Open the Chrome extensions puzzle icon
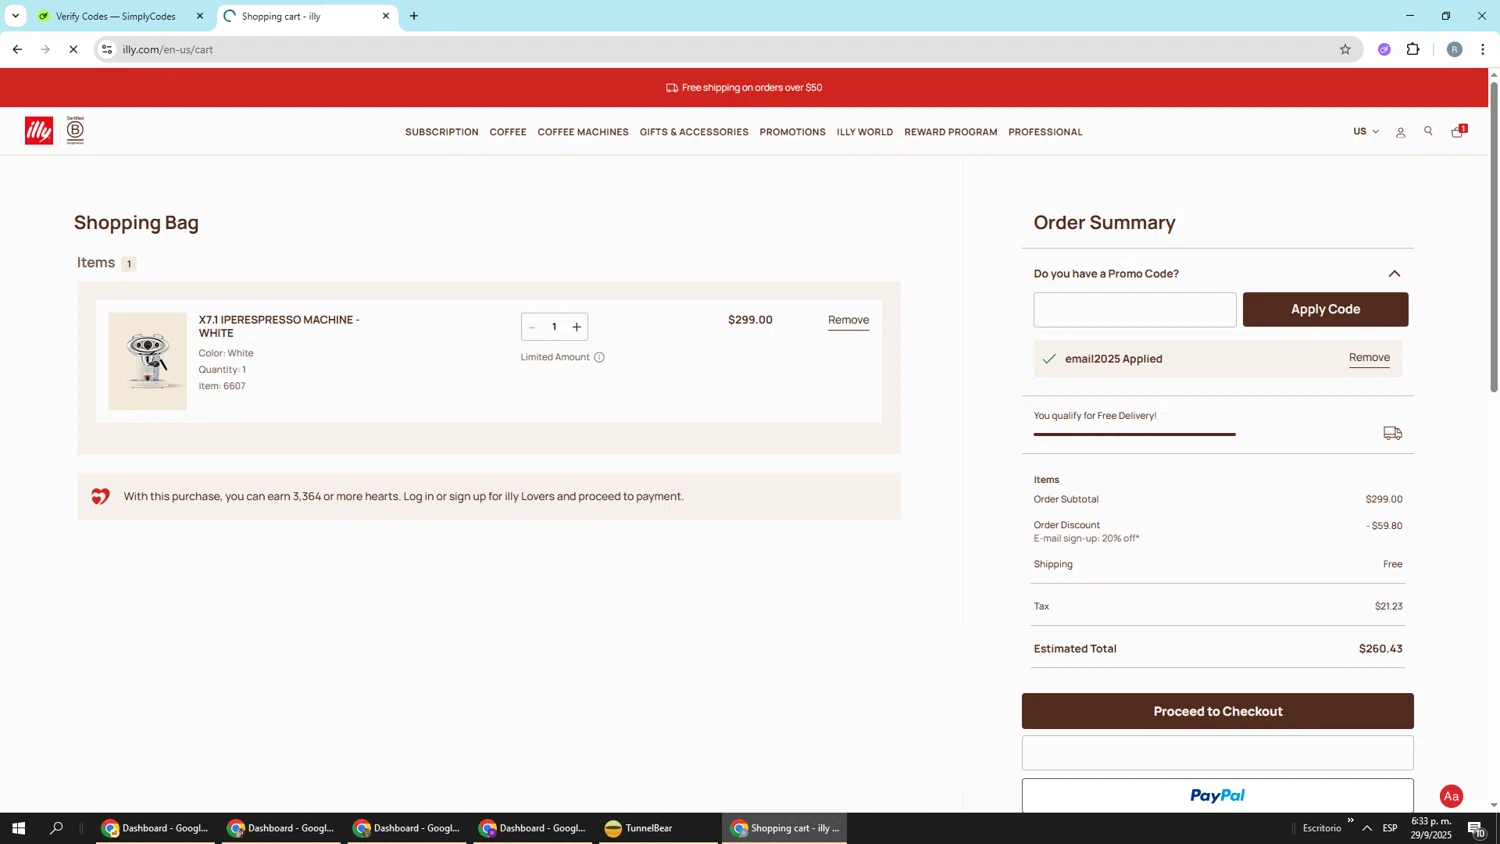The image size is (1500, 844). coord(1413,49)
